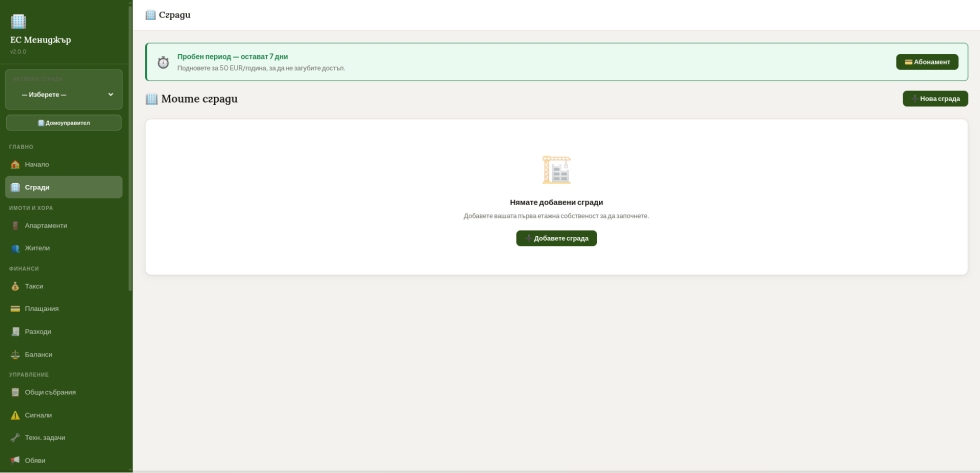This screenshot has width=980, height=473.
Task: Click the Плащания credit card icon
Action: pyautogui.click(x=15, y=309)
